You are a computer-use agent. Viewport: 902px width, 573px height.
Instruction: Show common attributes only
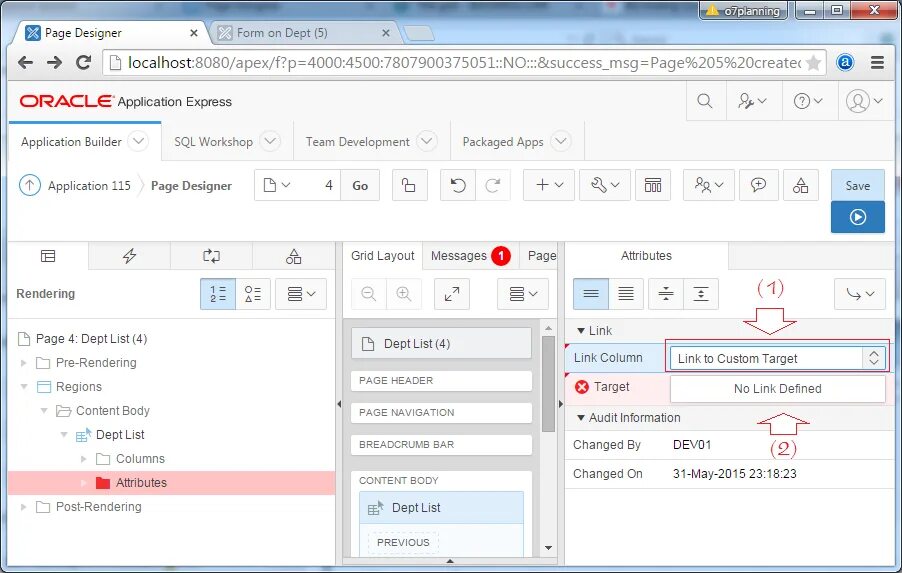click(591, 294)
